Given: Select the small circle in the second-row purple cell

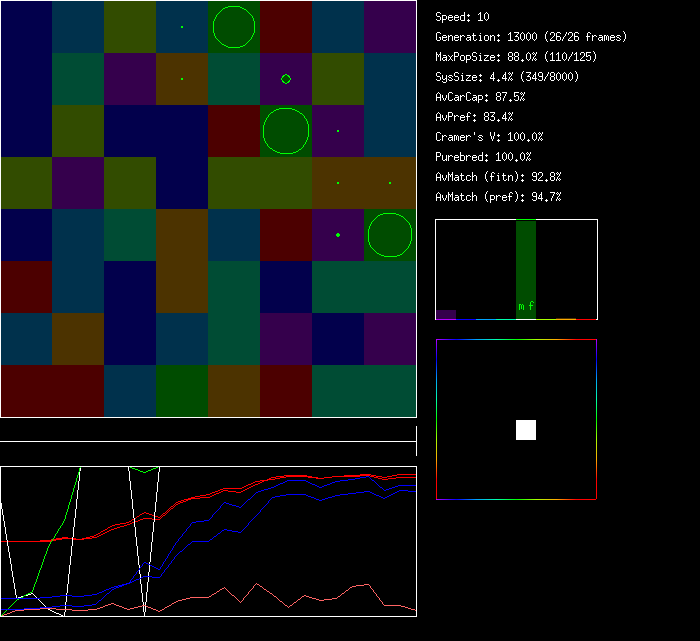Looking at the screenshot, I should tap(286, 79).
